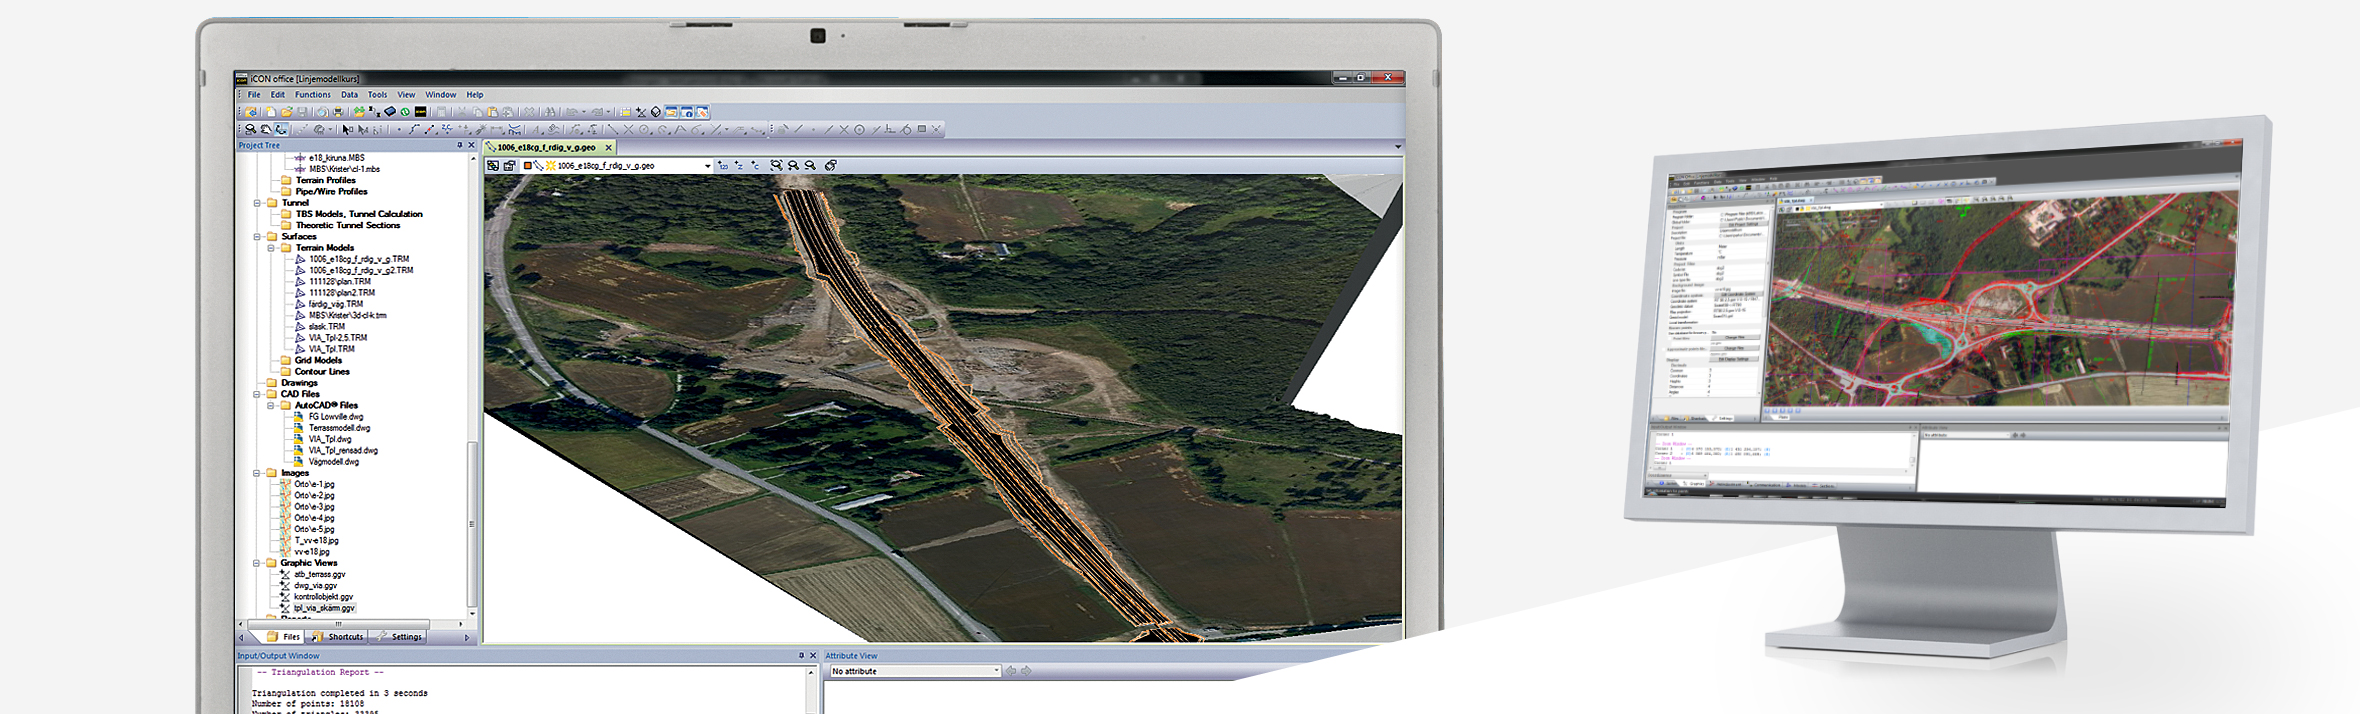
Task: Toggle the pin on Project Tree panel
Action: (x=460, y=146)
